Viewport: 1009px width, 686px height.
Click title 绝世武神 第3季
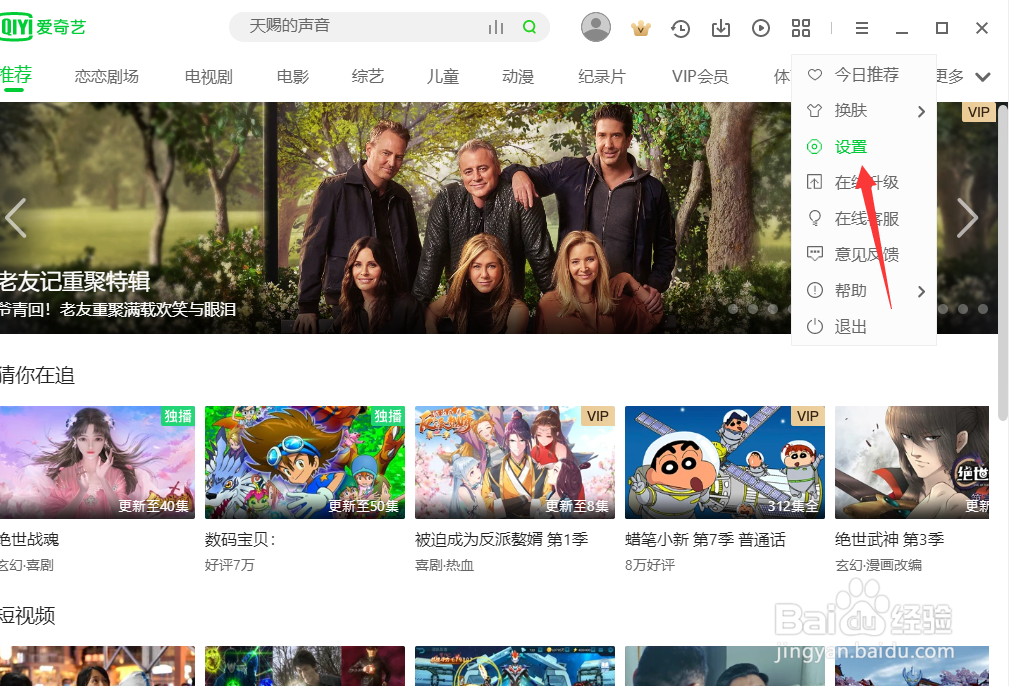(889, 539)
